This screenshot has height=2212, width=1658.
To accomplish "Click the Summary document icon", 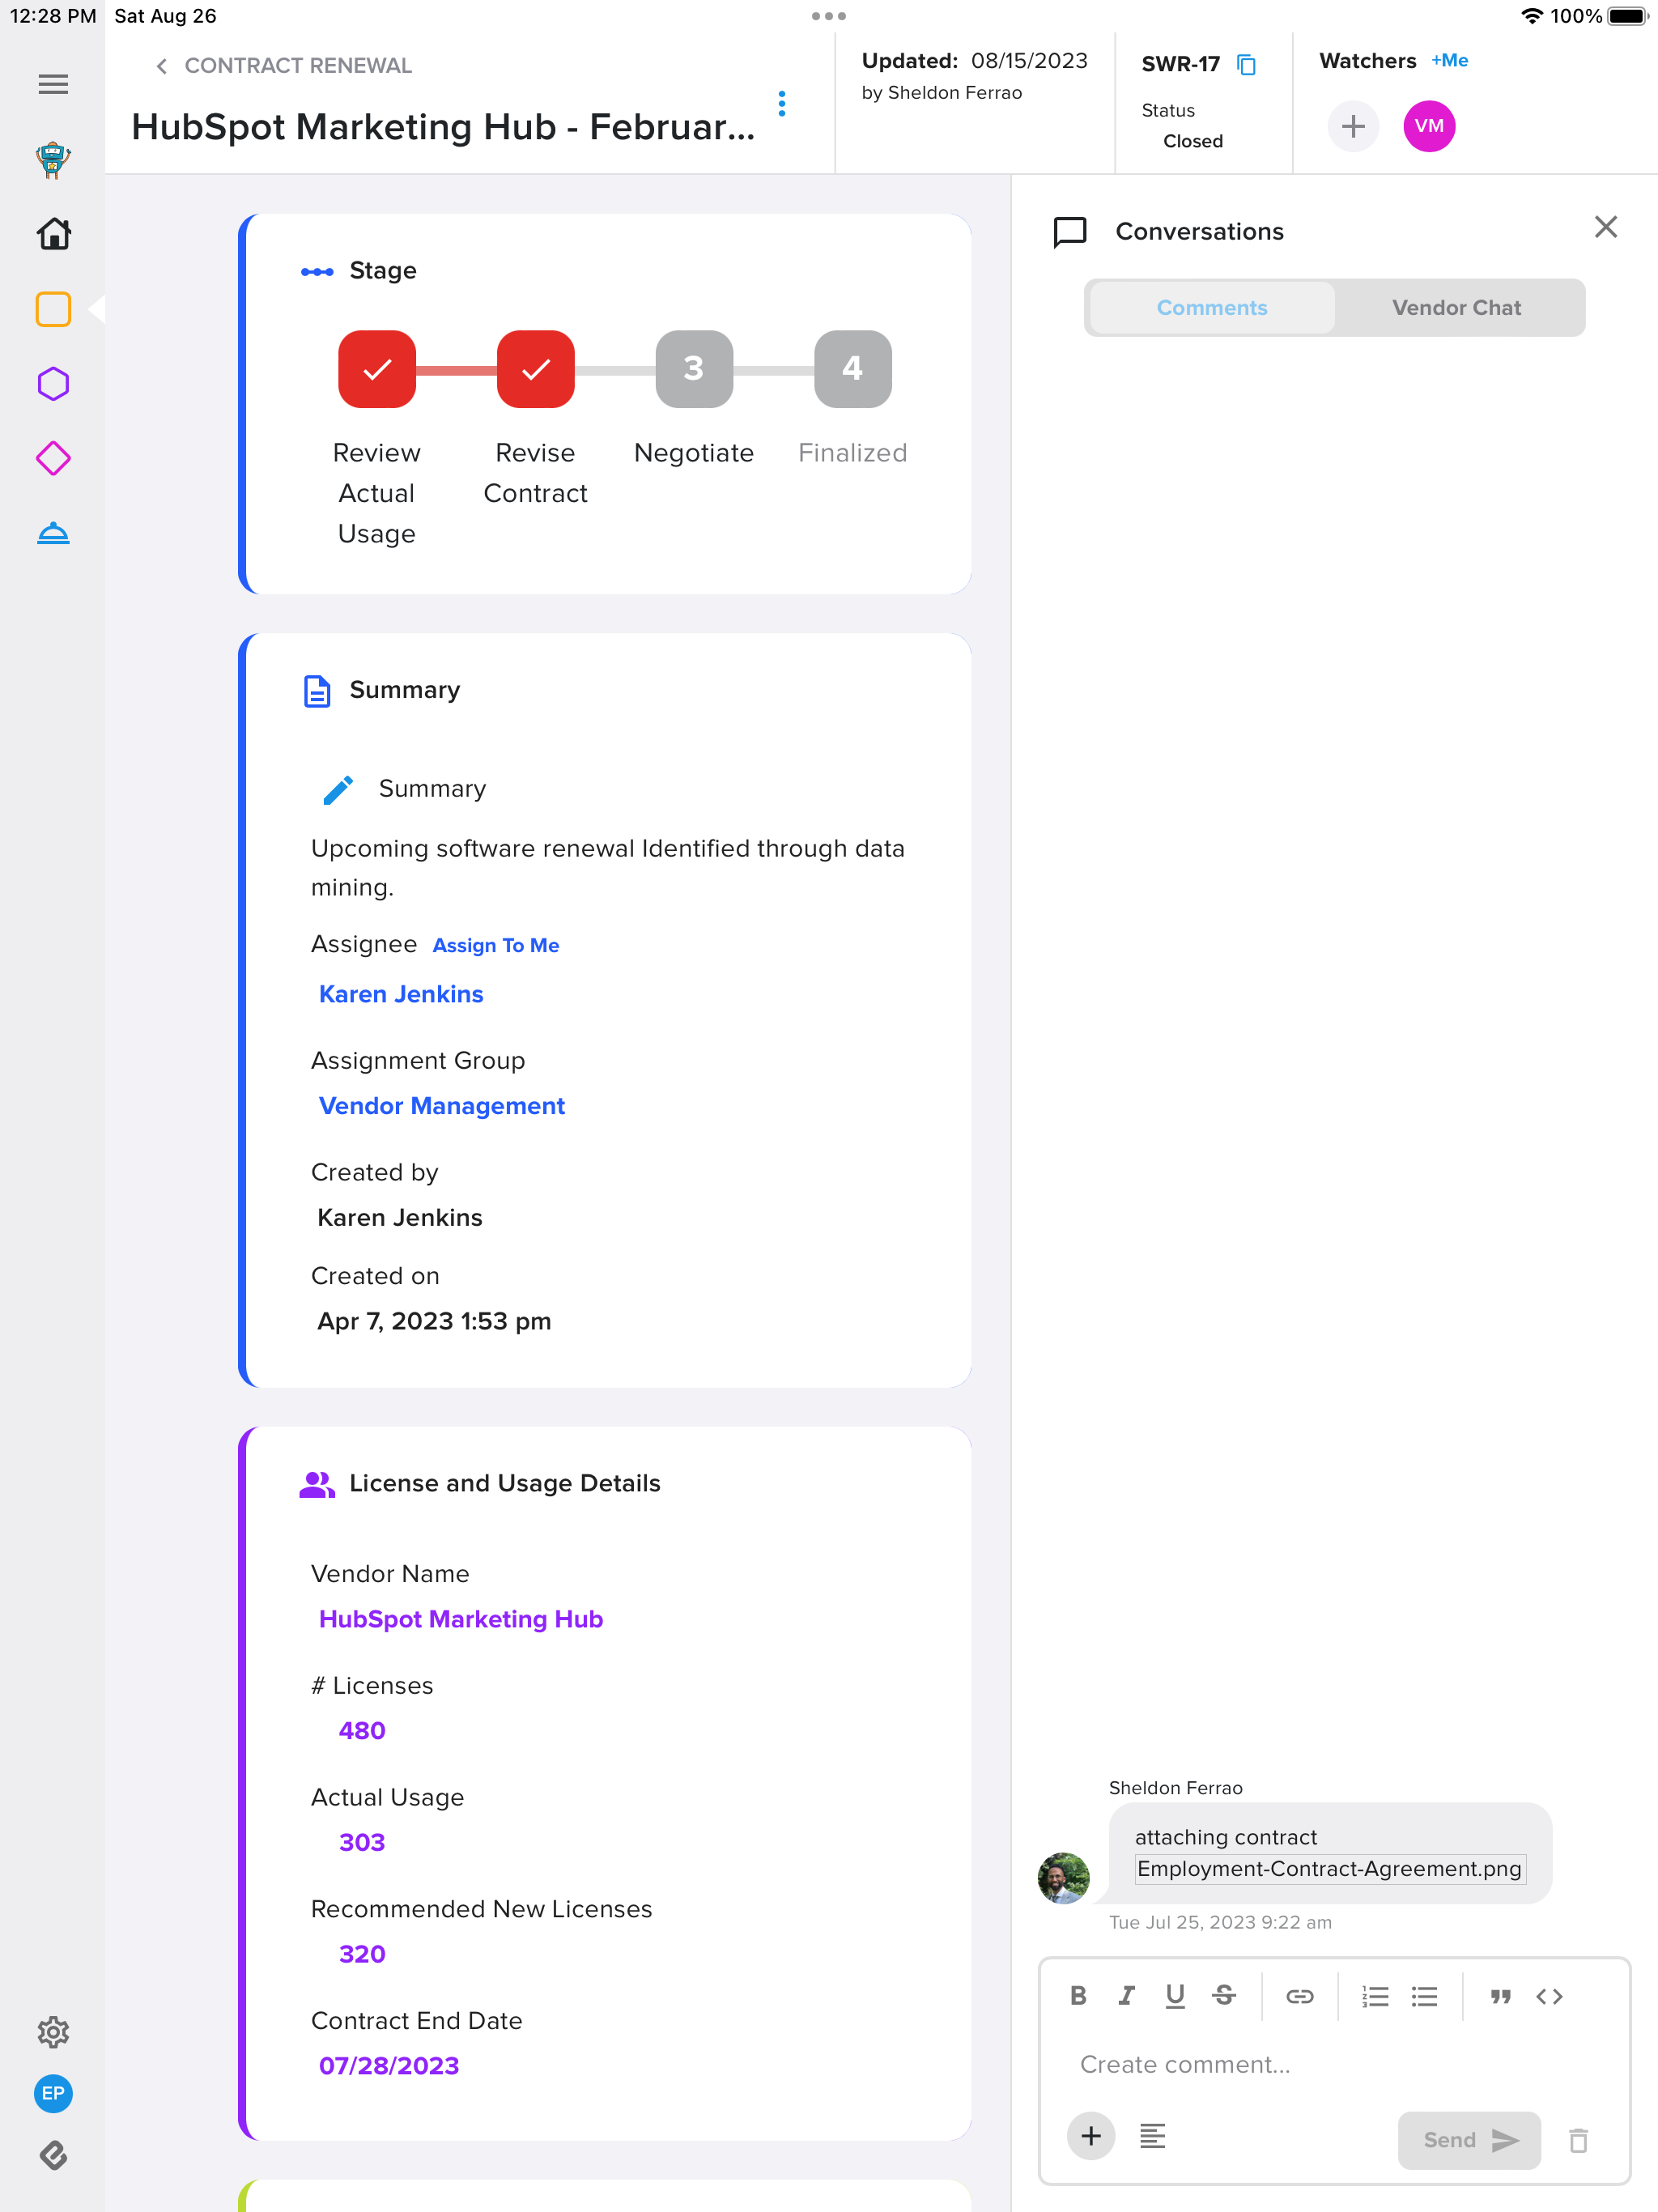I will pyautogui.click(x=317, y=691).
